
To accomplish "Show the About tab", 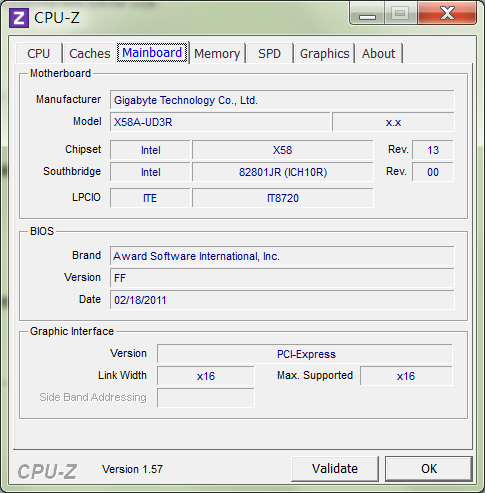I will [x=379, y=53].
